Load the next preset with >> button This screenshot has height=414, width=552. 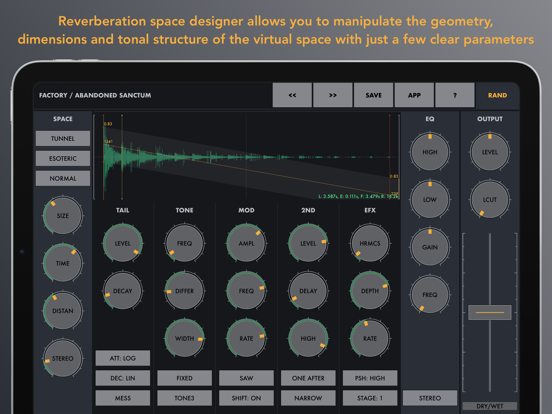coord(333,95)
